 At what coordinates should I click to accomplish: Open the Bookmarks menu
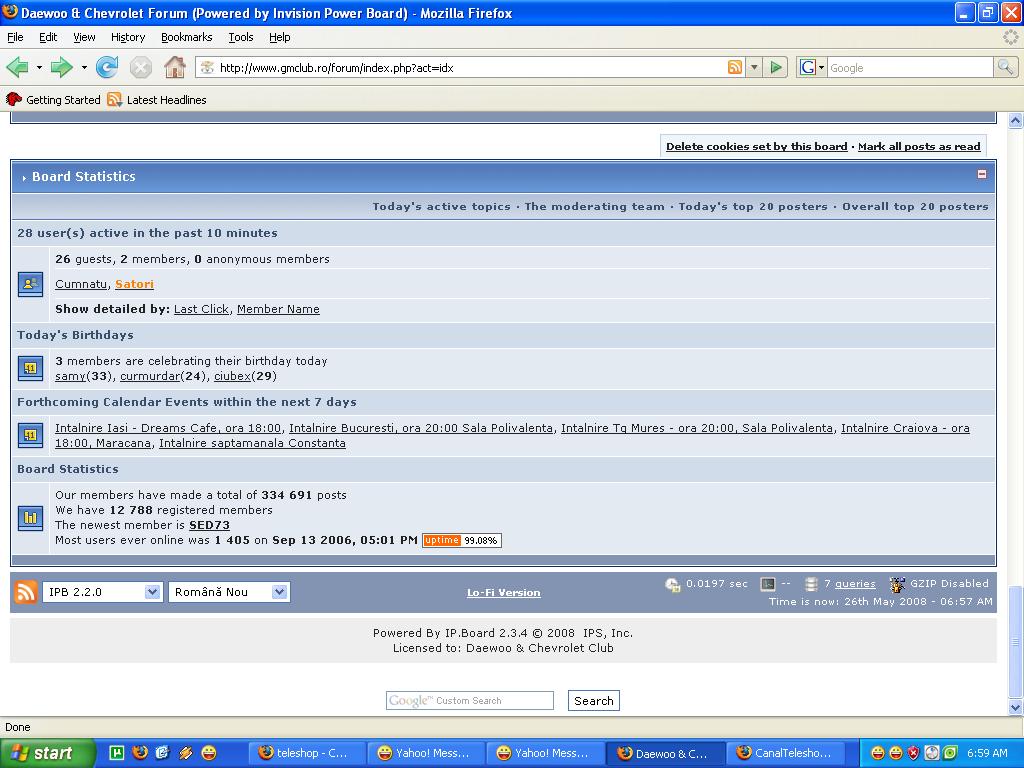pyautogui.click(x=186, y=37)
